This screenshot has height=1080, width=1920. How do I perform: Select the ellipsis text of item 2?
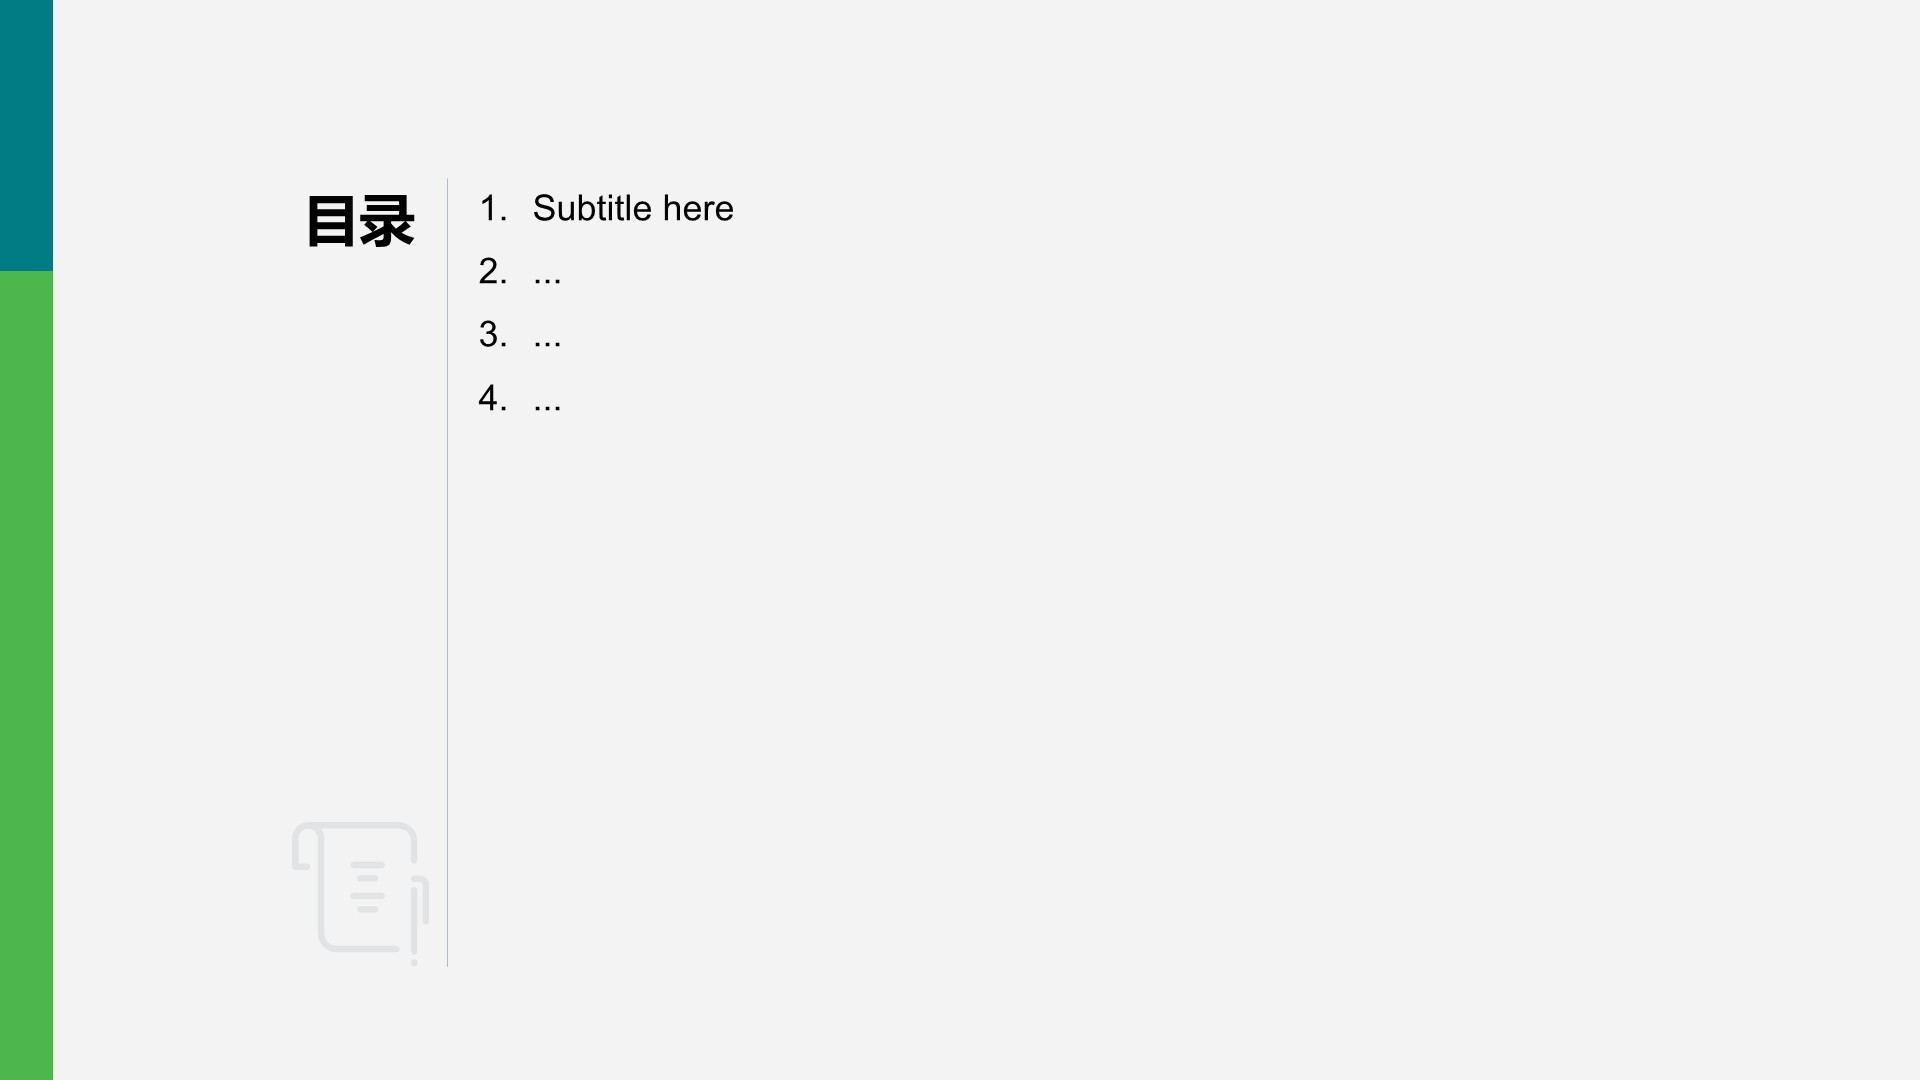[x=547, y=274]
